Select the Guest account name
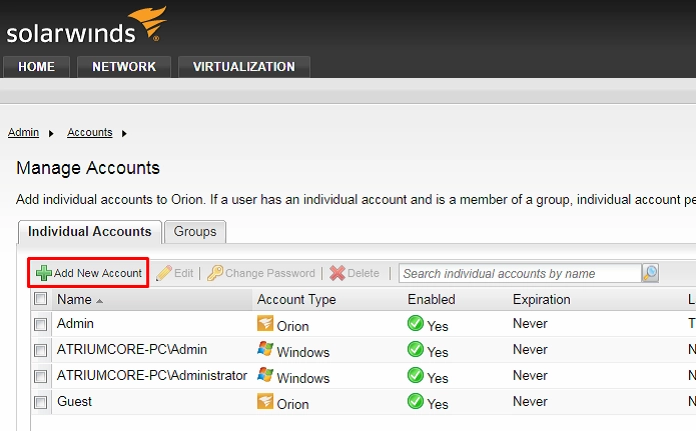The image size is (696, 431). pyautogui.click(x=74, y=401)
